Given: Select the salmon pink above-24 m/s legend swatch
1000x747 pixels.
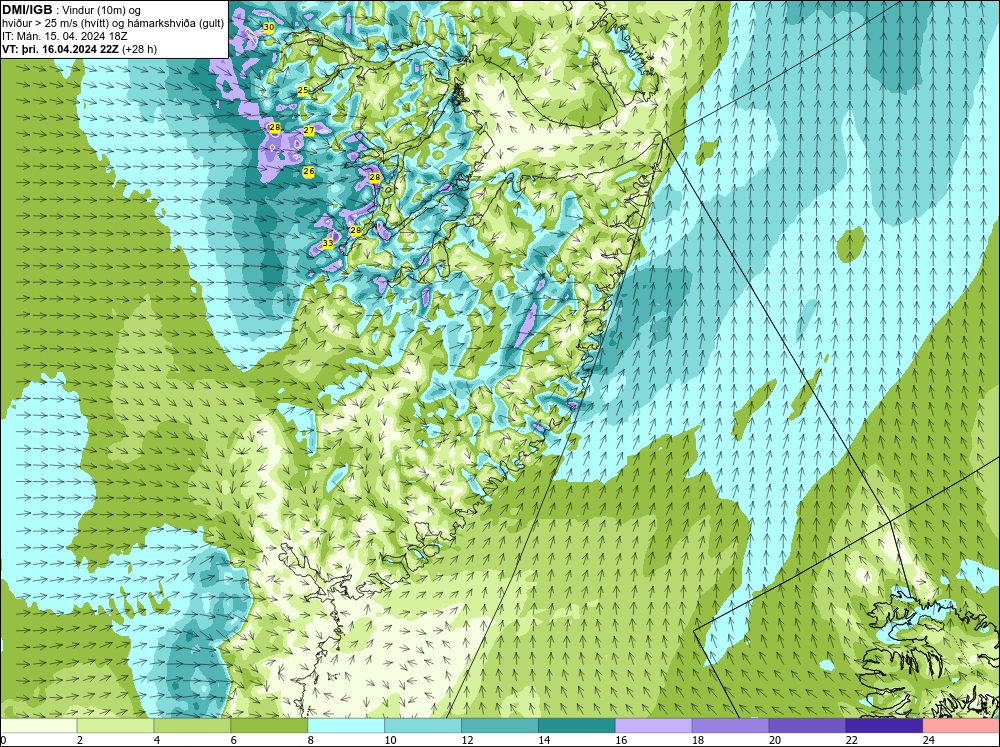Looking at the screenshot, I should pos(961,725).
